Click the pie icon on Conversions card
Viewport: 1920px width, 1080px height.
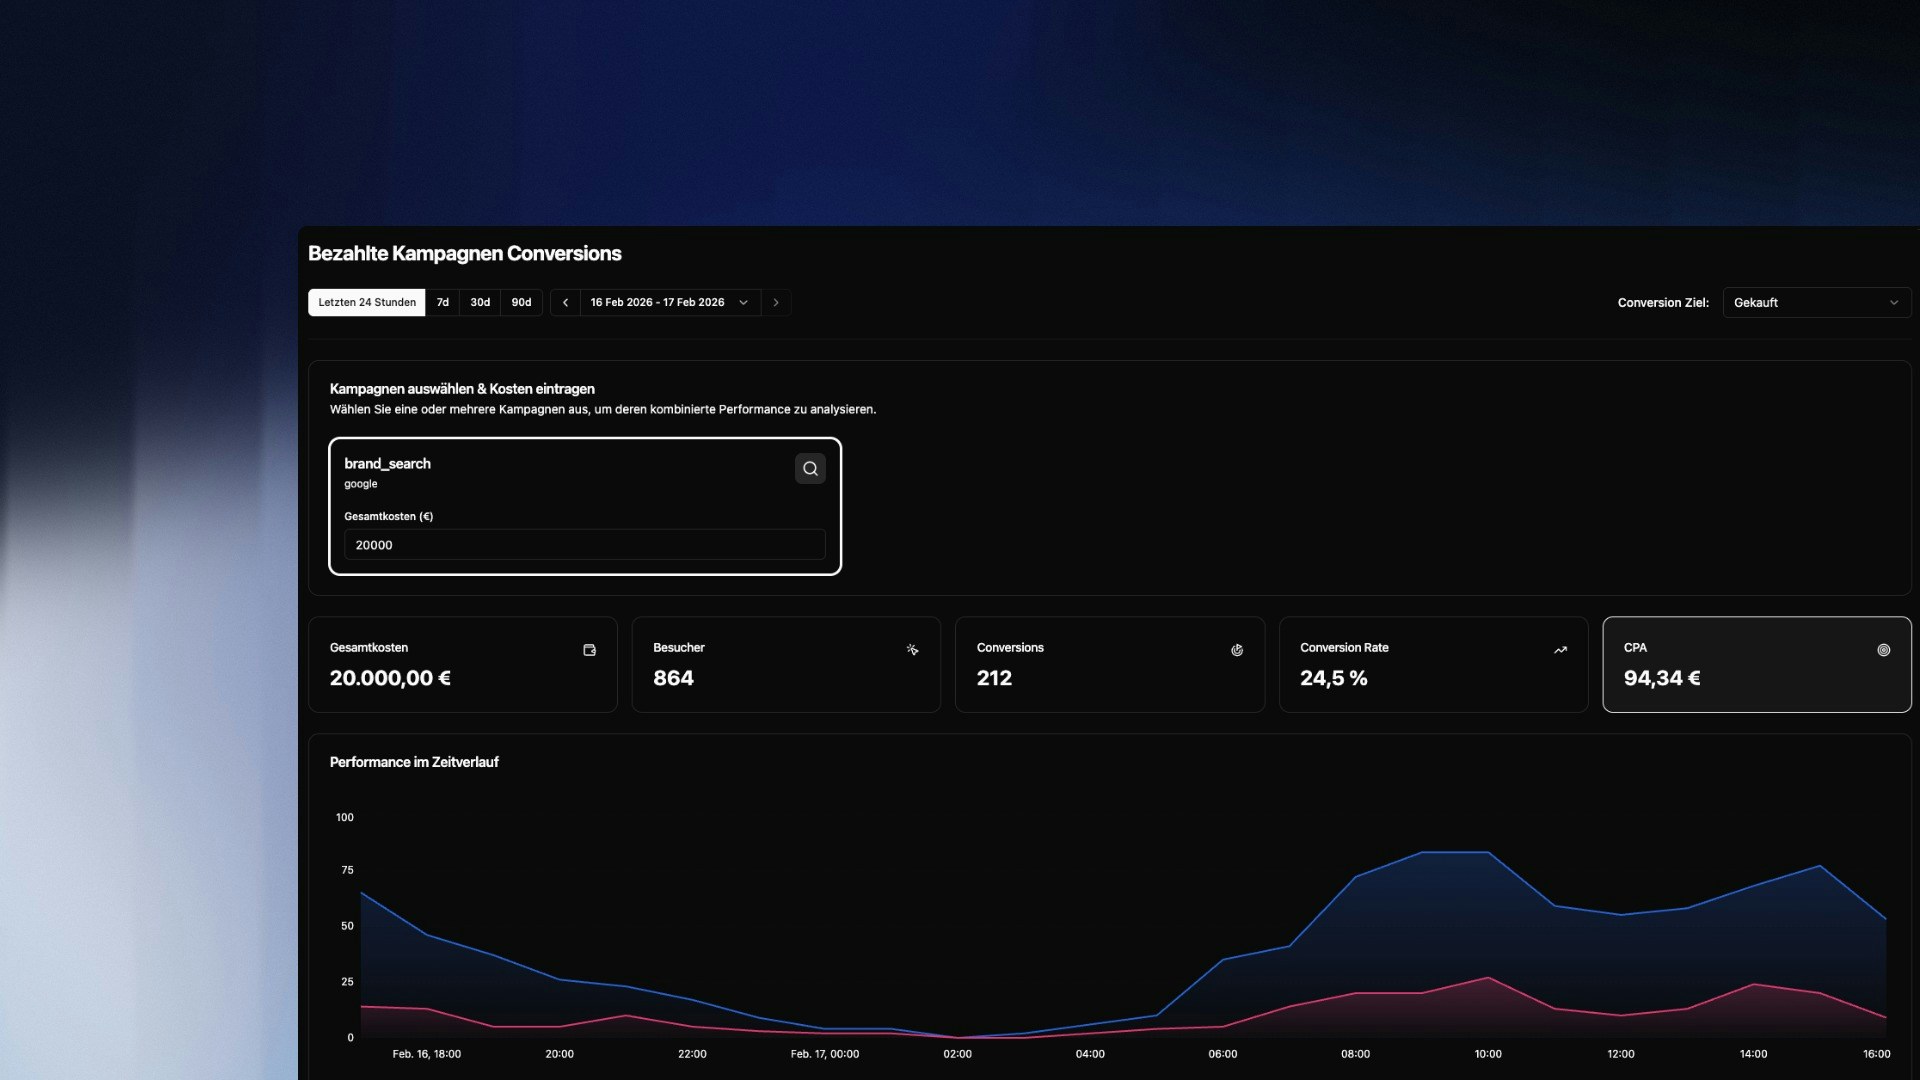coord(1237,650)
